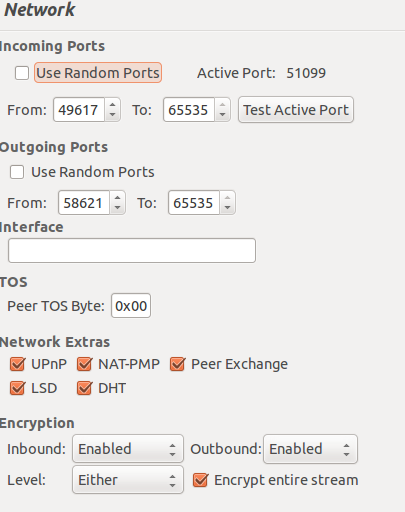Screen dimensions: 405x512
Task: Untick the LSD checkbox
Action: coord(17,388)
